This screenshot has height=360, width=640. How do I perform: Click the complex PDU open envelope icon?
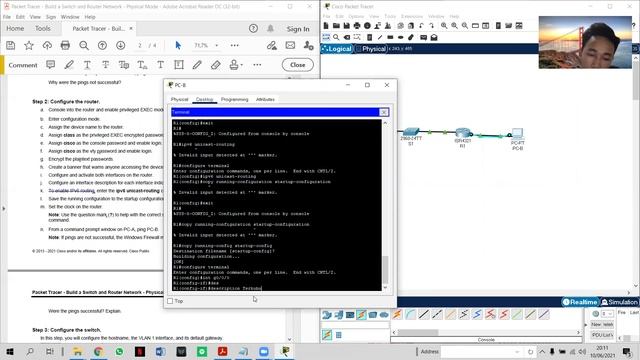click(x=434, y=37)
